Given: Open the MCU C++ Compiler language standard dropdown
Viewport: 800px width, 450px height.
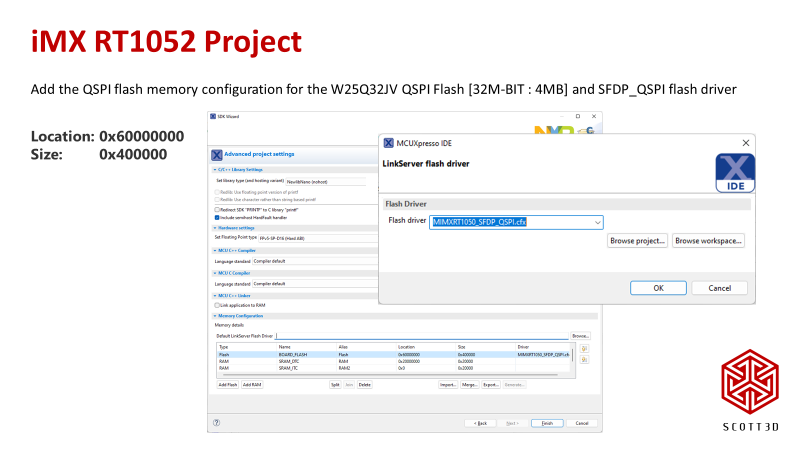Looking at the screenshot, I should click(x=315, y=261).
